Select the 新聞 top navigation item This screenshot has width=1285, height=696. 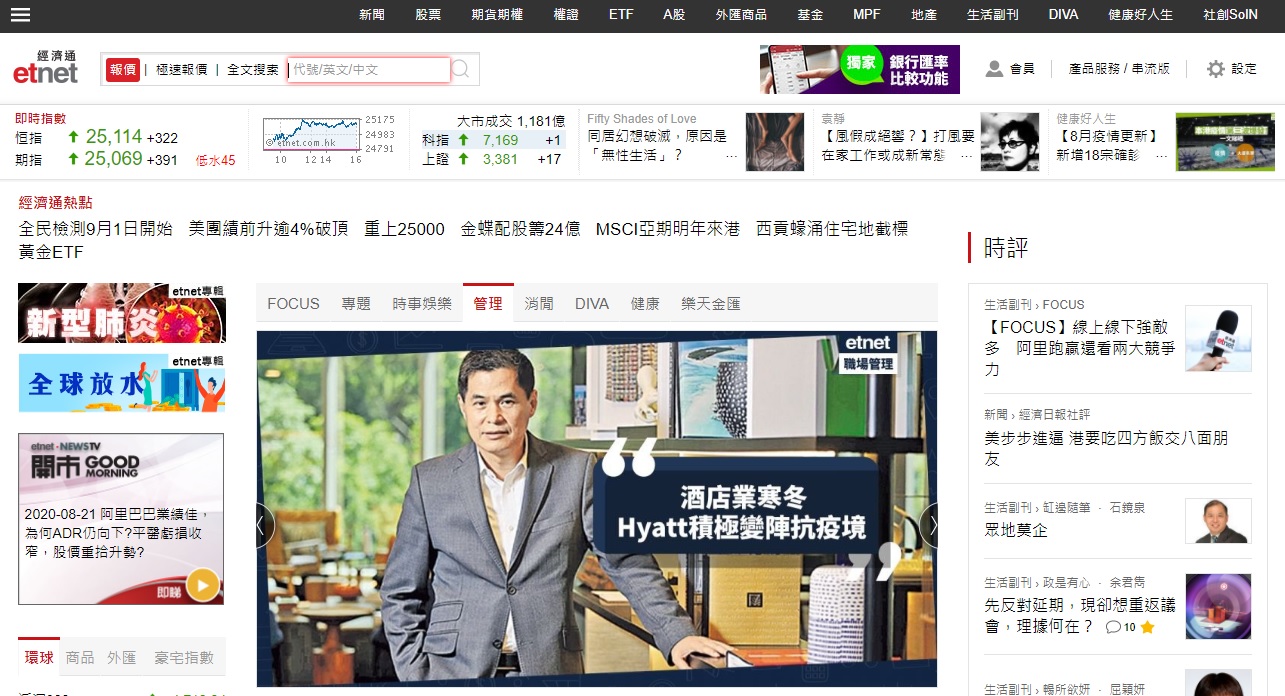[372, 15]
